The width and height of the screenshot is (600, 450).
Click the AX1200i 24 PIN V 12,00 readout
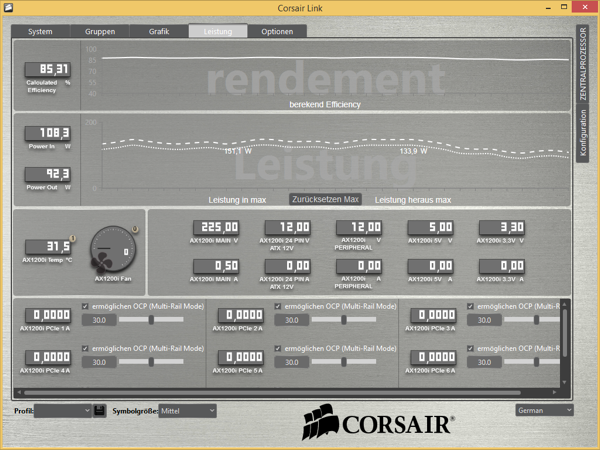pos(288,227)
